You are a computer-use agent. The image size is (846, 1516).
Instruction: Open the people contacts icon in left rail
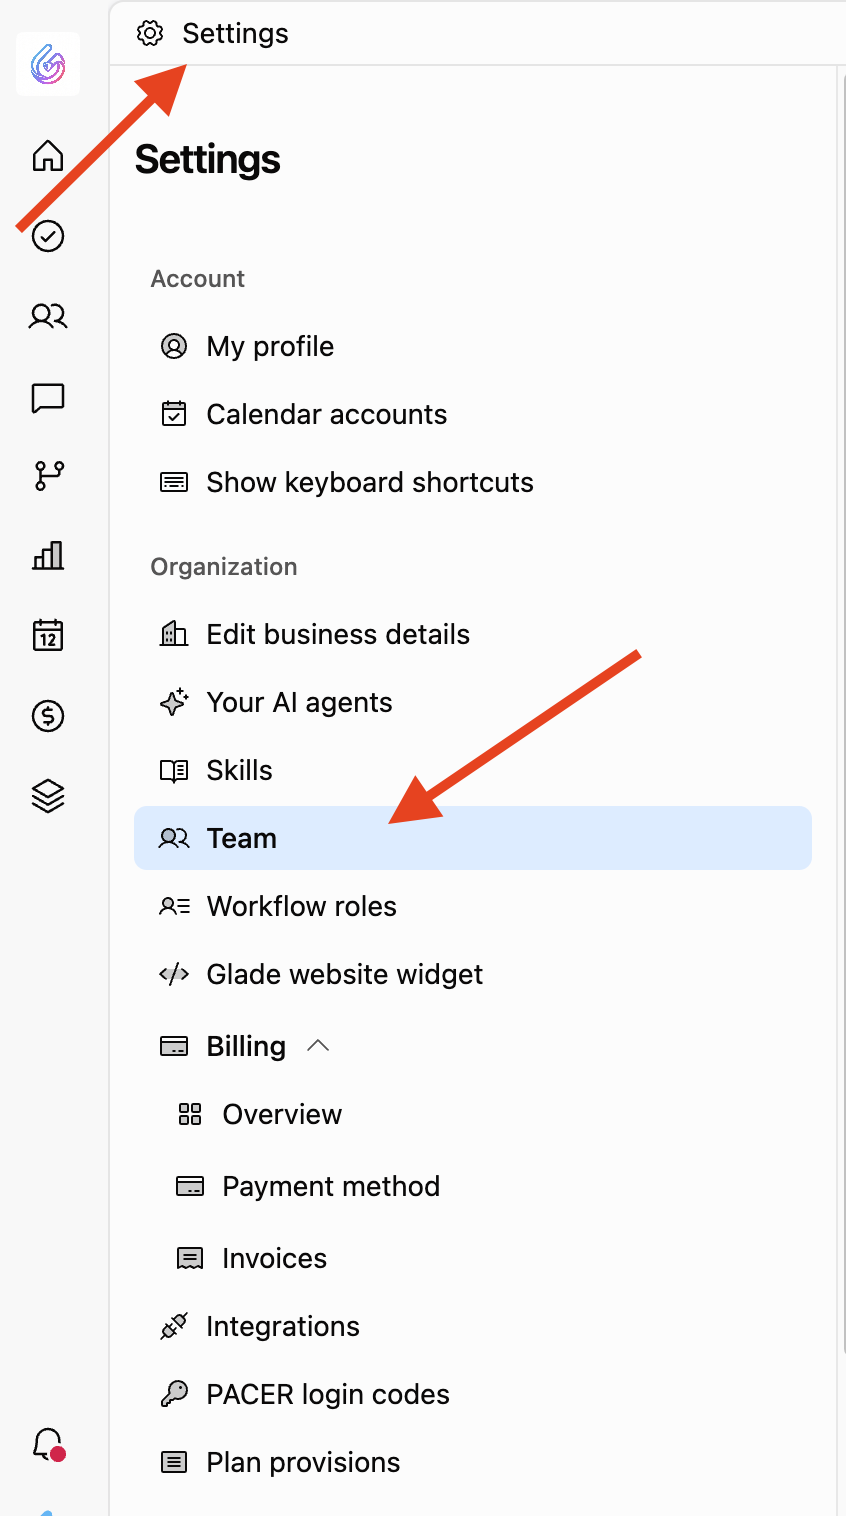click(48, 316)
